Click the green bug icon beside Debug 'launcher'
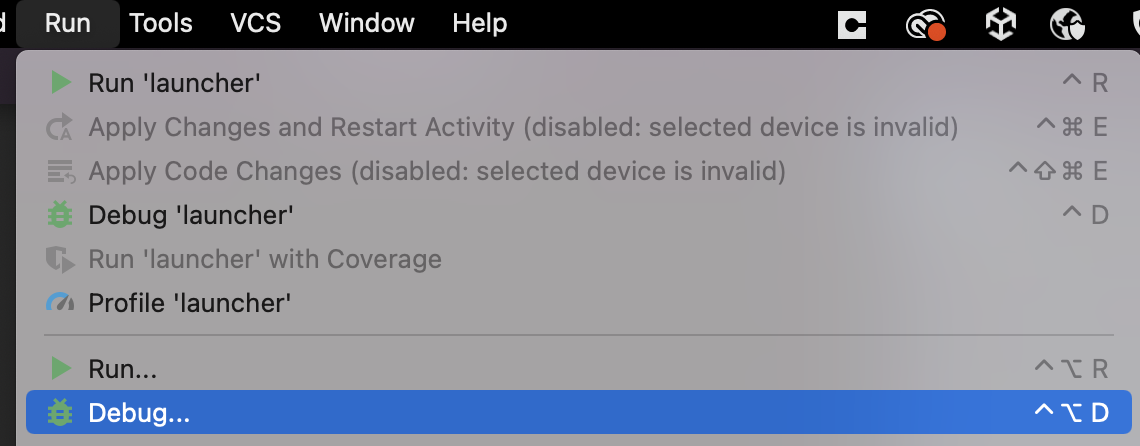The image size is (1140, 446). coord(60,215)
